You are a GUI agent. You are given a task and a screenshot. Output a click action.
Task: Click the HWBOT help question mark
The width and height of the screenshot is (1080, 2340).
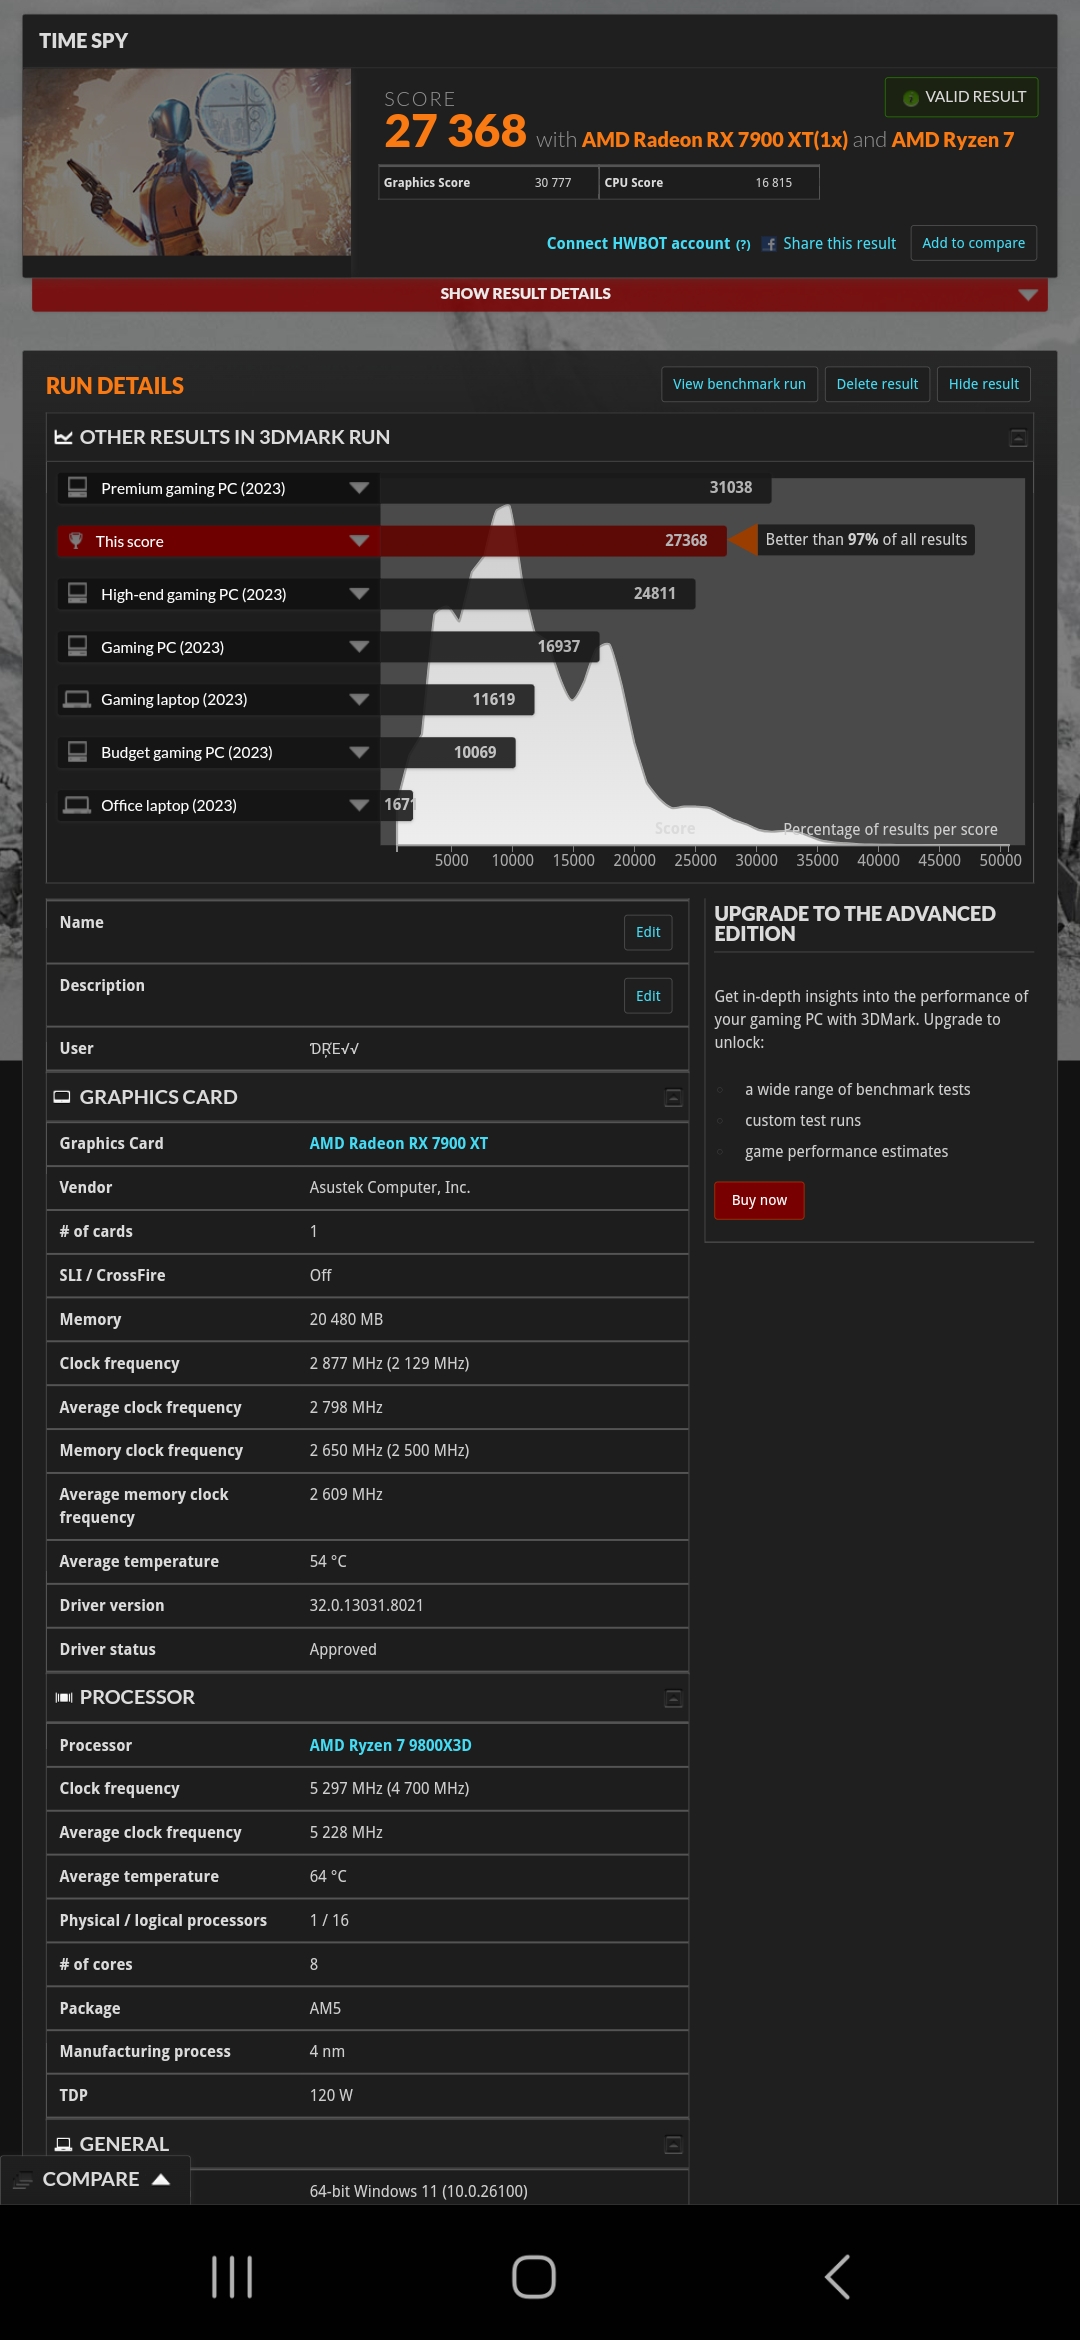coord(743,245)
